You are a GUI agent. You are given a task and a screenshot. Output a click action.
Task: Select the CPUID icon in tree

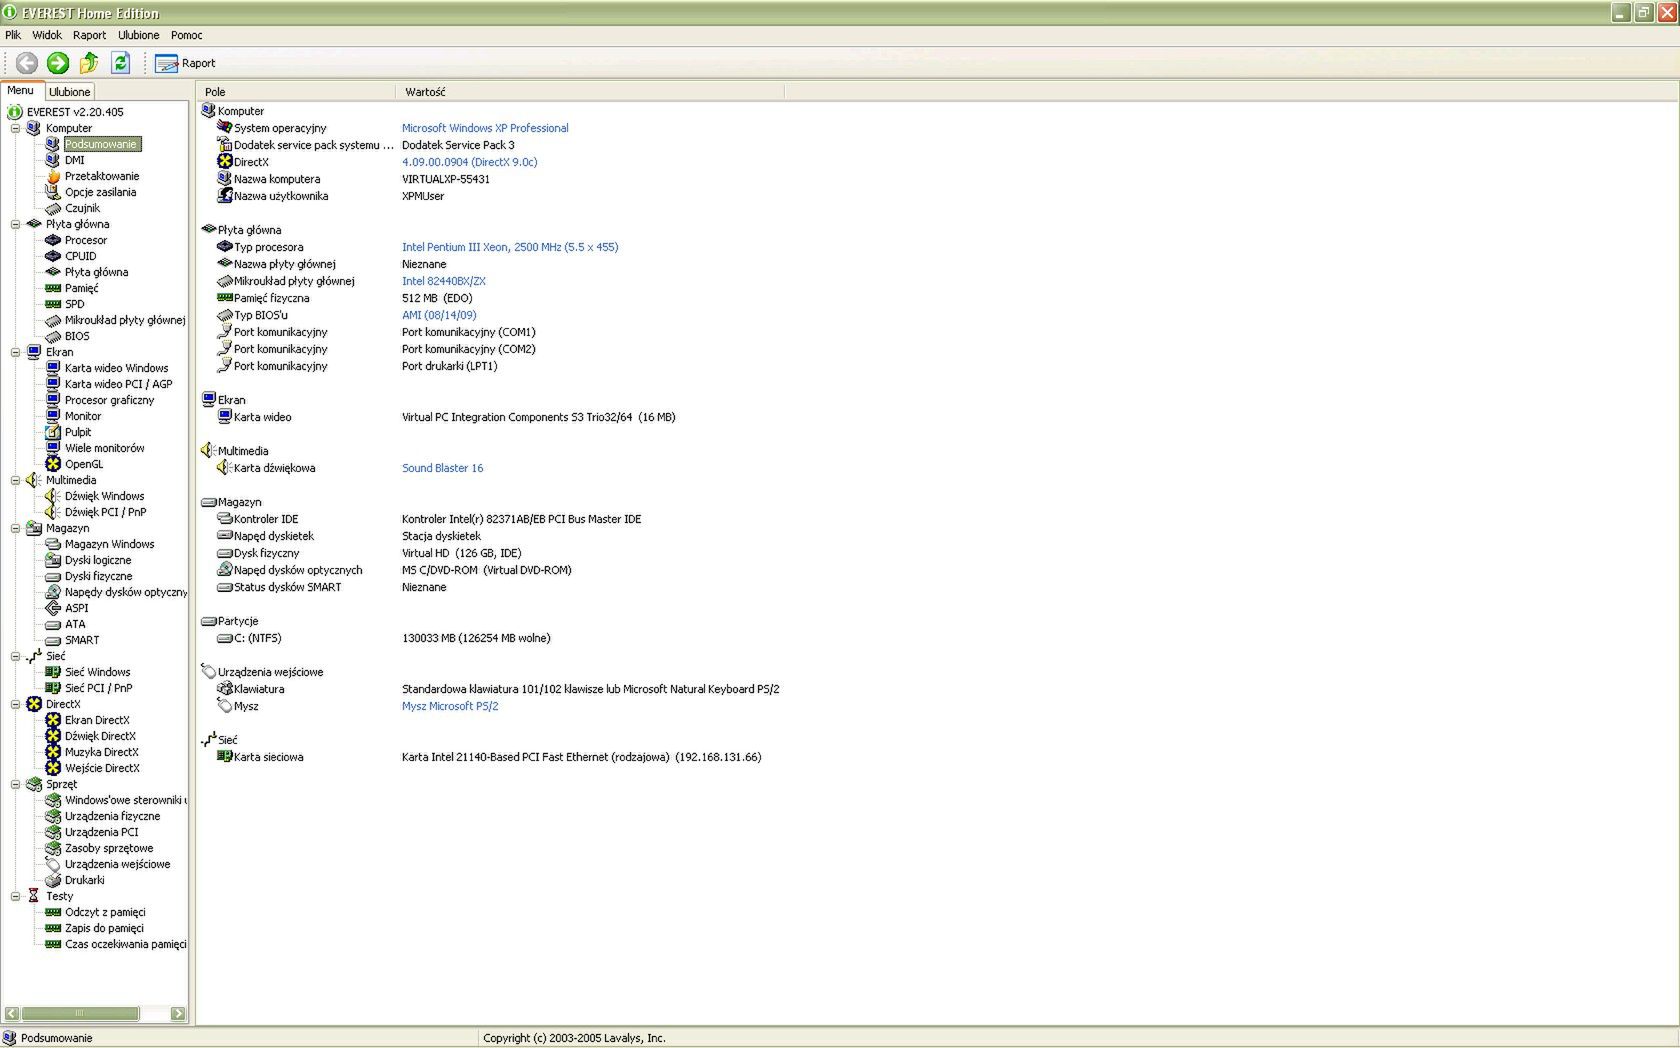53,256
